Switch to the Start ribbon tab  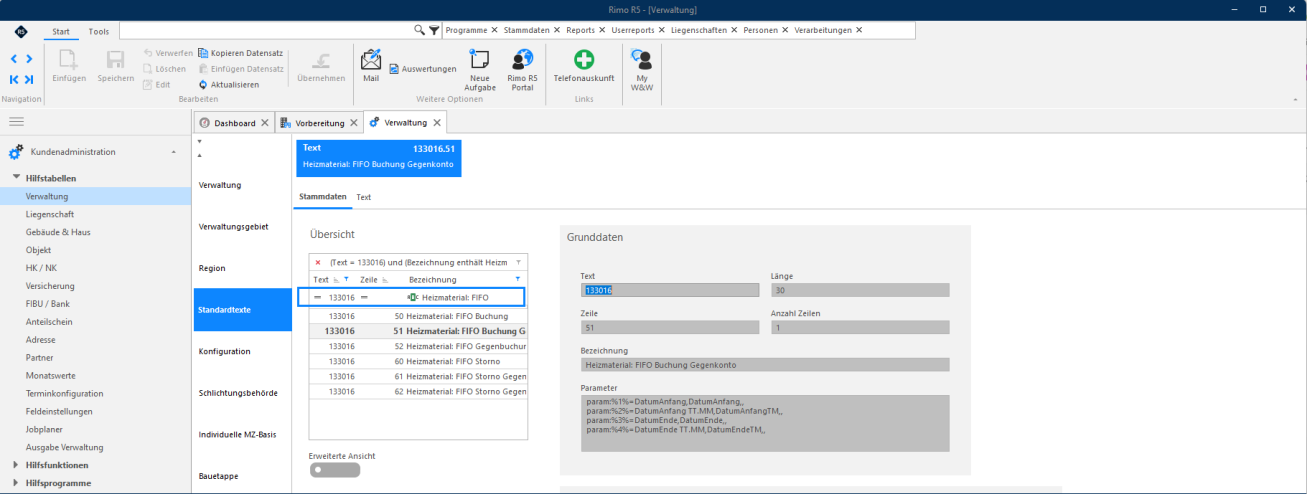(x=61, y=31)
